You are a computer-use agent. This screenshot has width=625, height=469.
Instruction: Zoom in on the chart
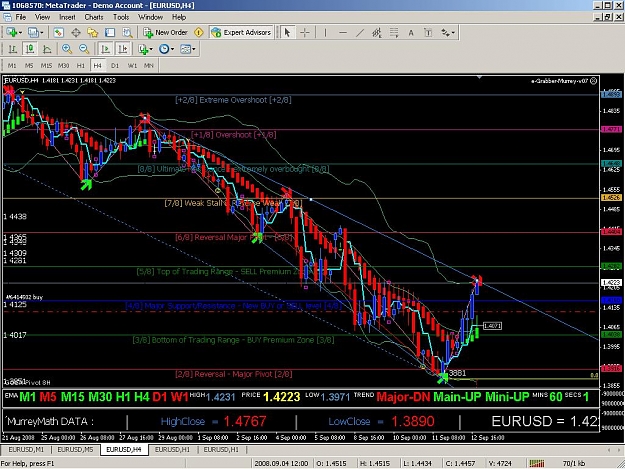pos(67,49)
